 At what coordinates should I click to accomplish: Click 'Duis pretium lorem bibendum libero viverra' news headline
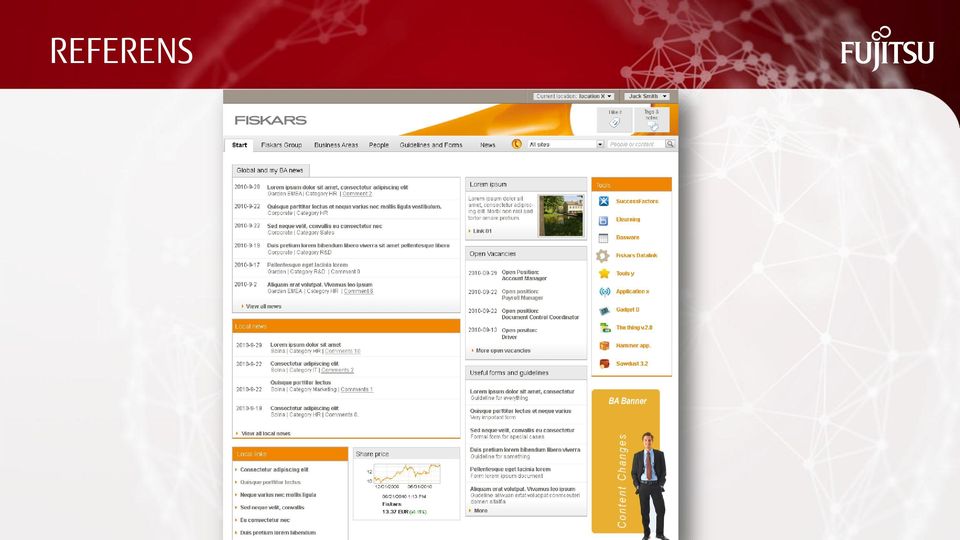[x=358, y=245]
